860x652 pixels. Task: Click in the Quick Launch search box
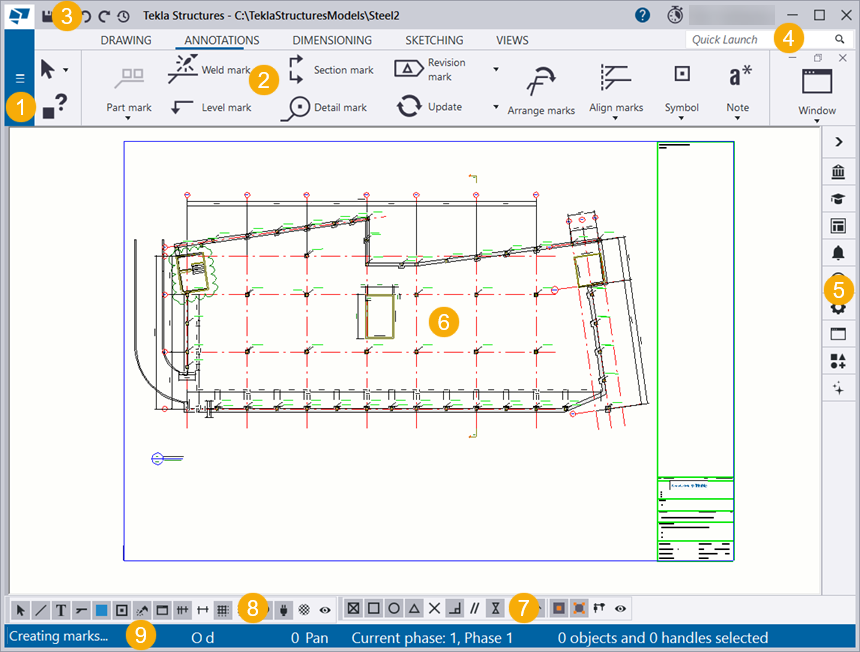coord(755,40)
